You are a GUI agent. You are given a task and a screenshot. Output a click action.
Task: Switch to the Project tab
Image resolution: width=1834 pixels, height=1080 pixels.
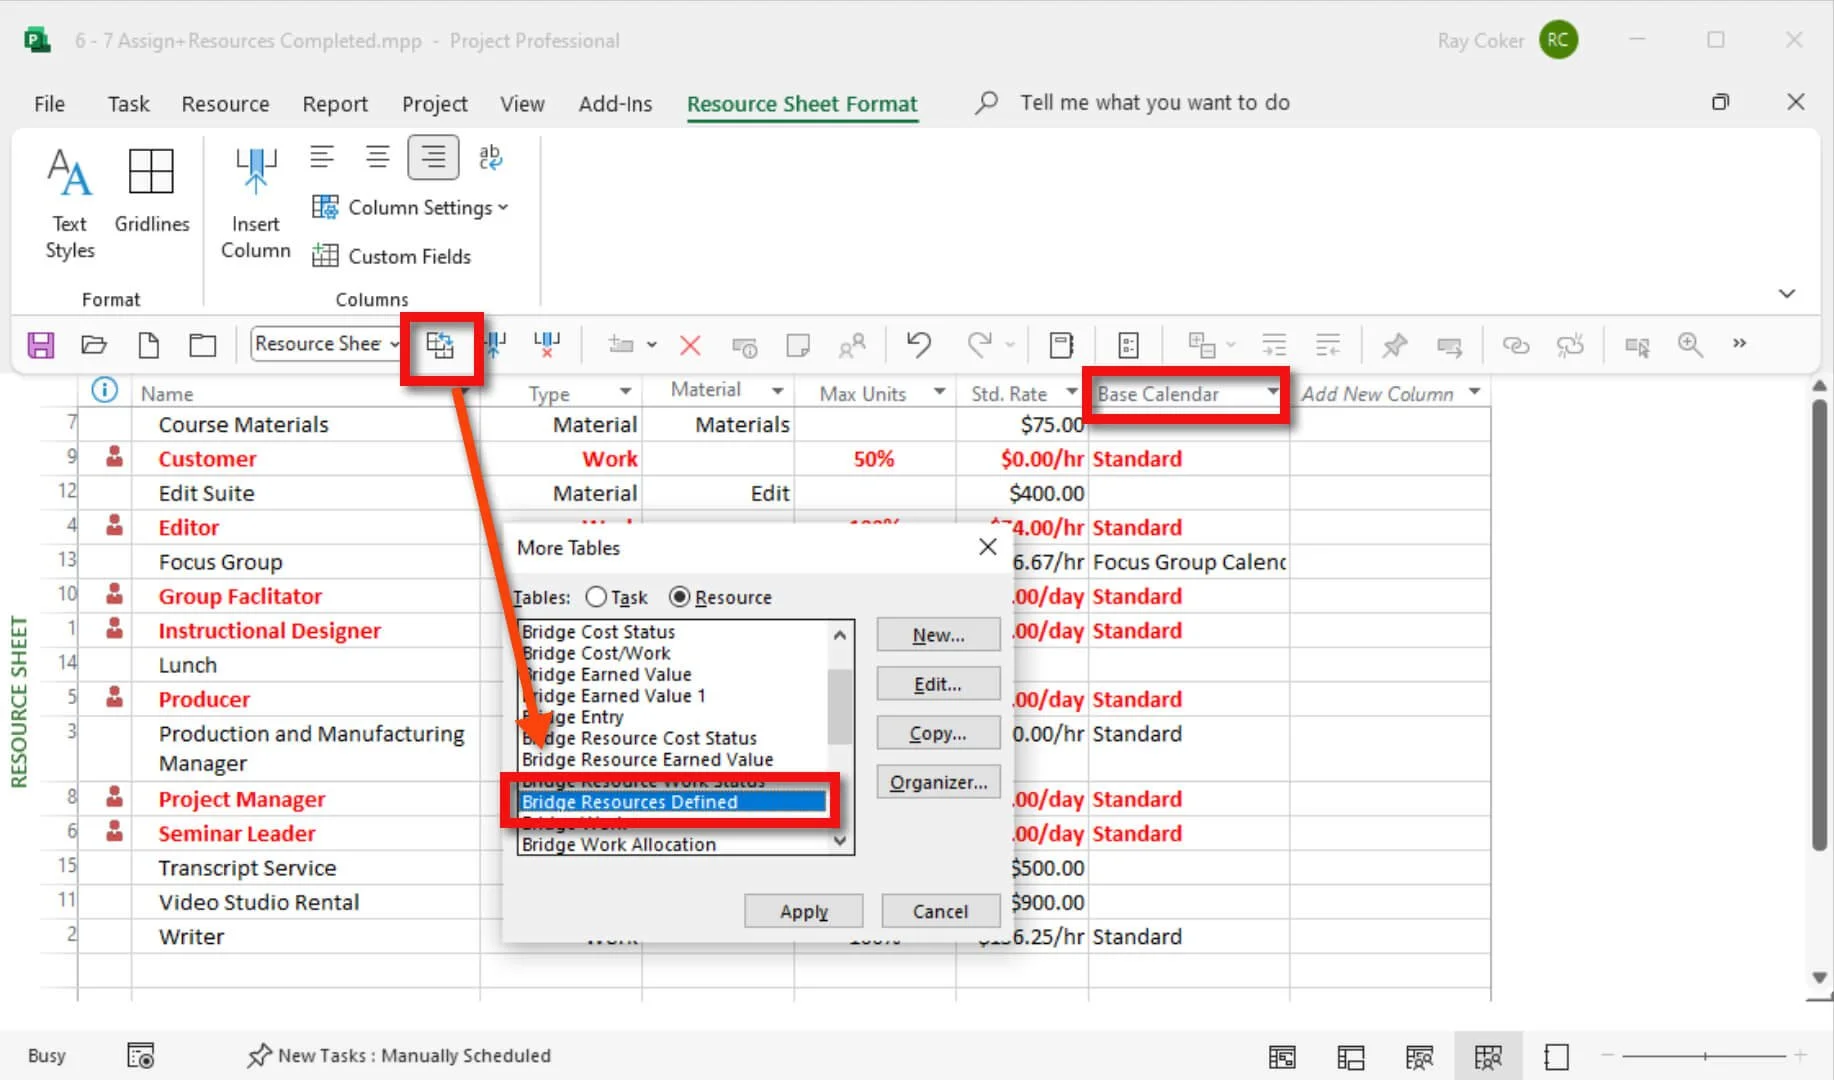click(x=434, y=104)
